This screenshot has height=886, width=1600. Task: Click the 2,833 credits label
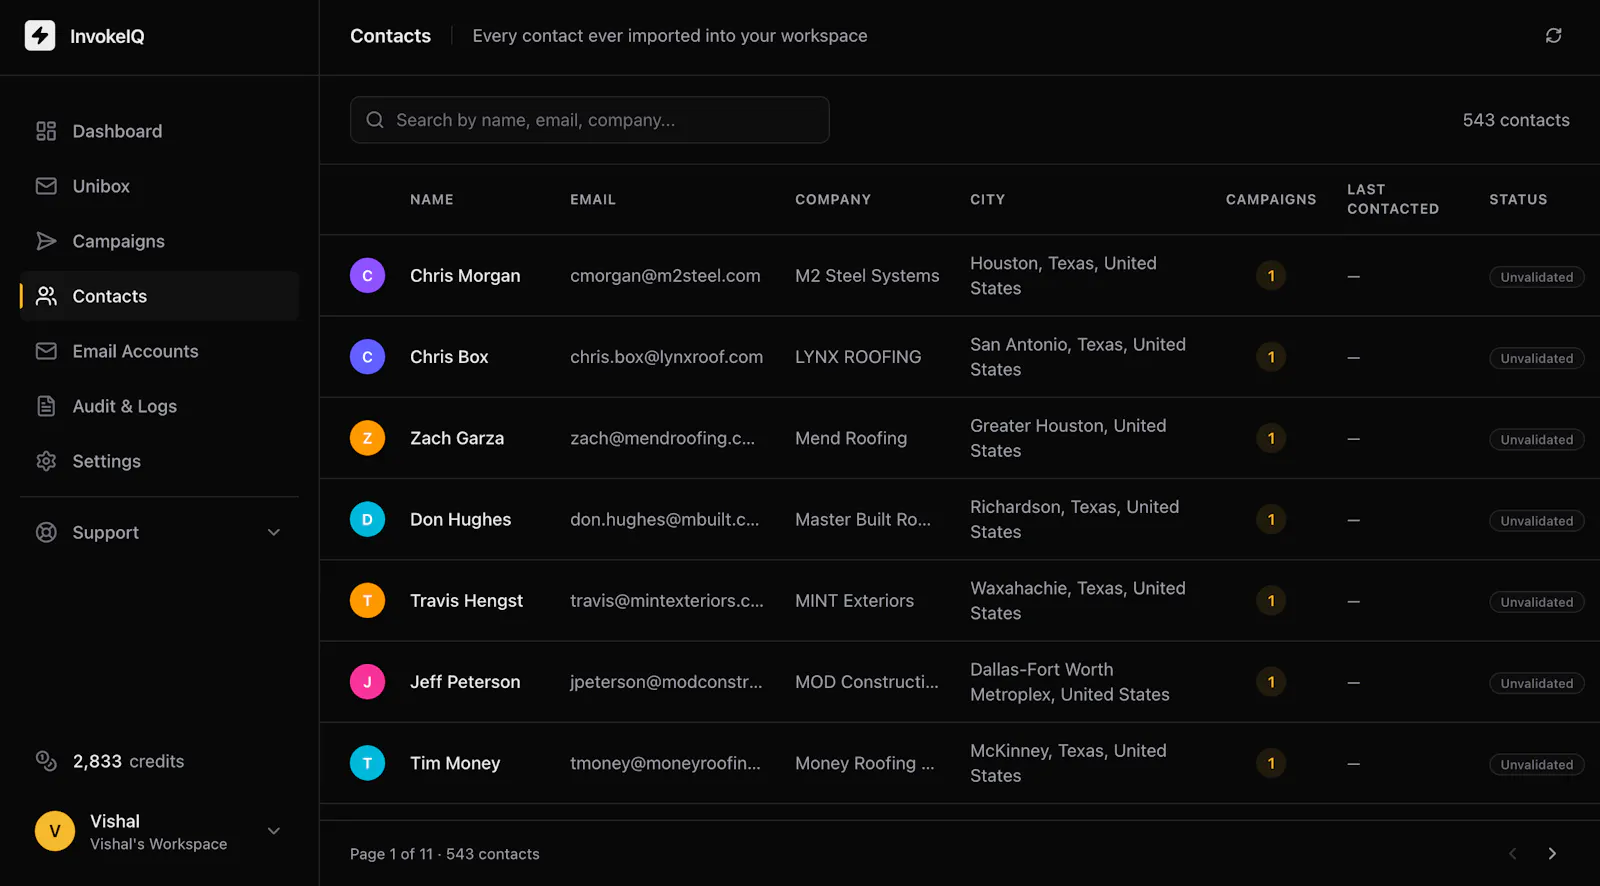[x=128, y=761]
